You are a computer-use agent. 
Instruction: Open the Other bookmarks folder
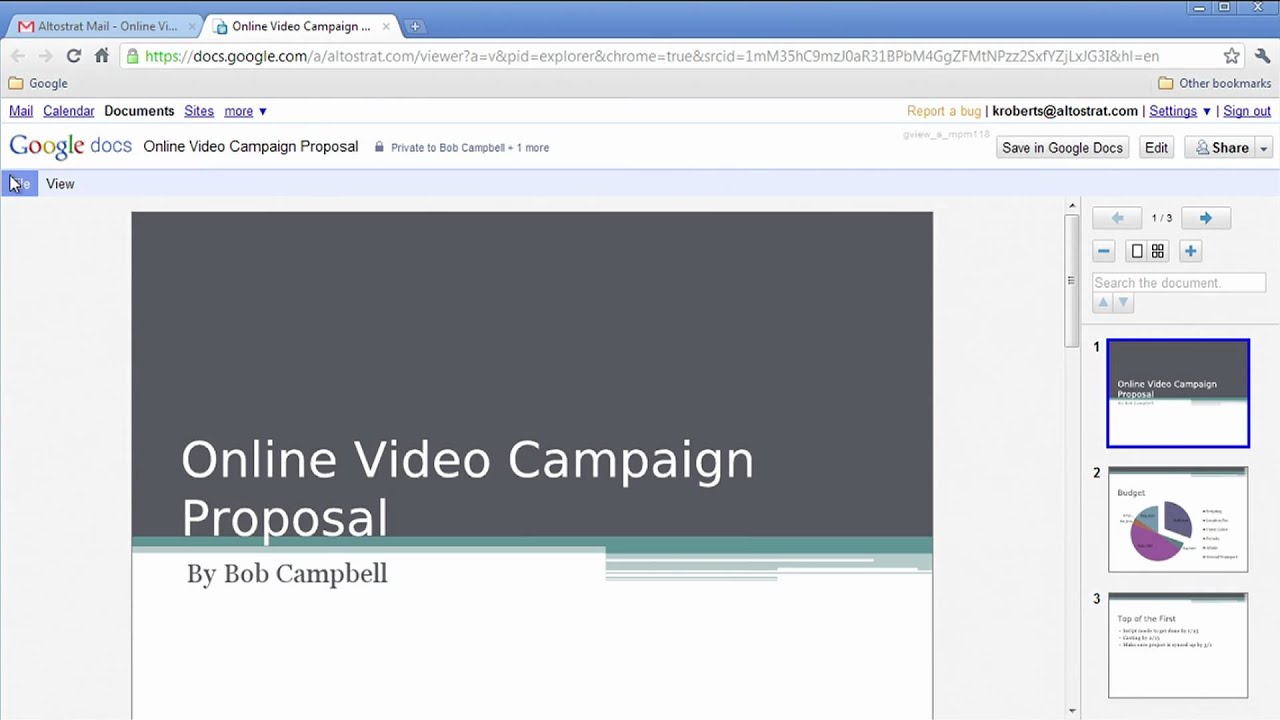[1214, 83]
